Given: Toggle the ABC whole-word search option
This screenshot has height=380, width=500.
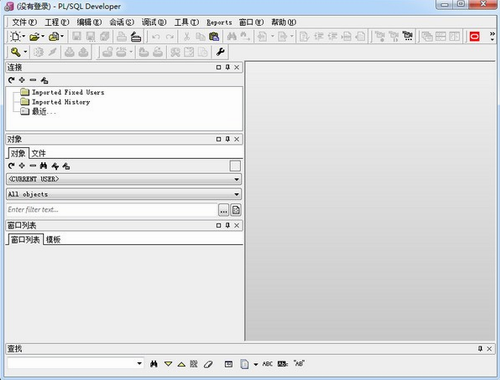Looking at the screenshot, I should tap(267, 364).
